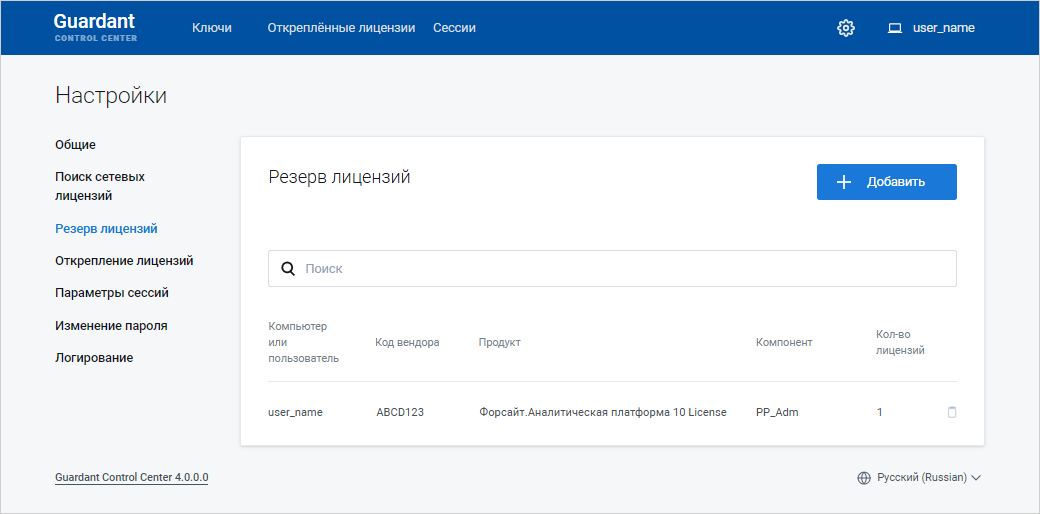The height and width of the screenshot is (514, 1040).
Task: Go to Открепленные лицензии in top navigation
Action: click(341, 28)
